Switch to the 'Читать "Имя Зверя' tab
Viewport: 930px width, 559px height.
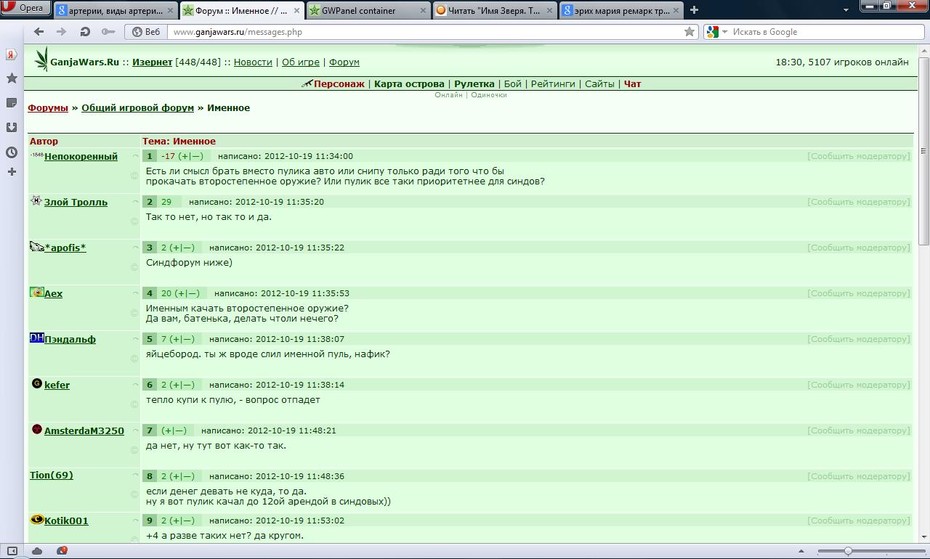(493, 10)
